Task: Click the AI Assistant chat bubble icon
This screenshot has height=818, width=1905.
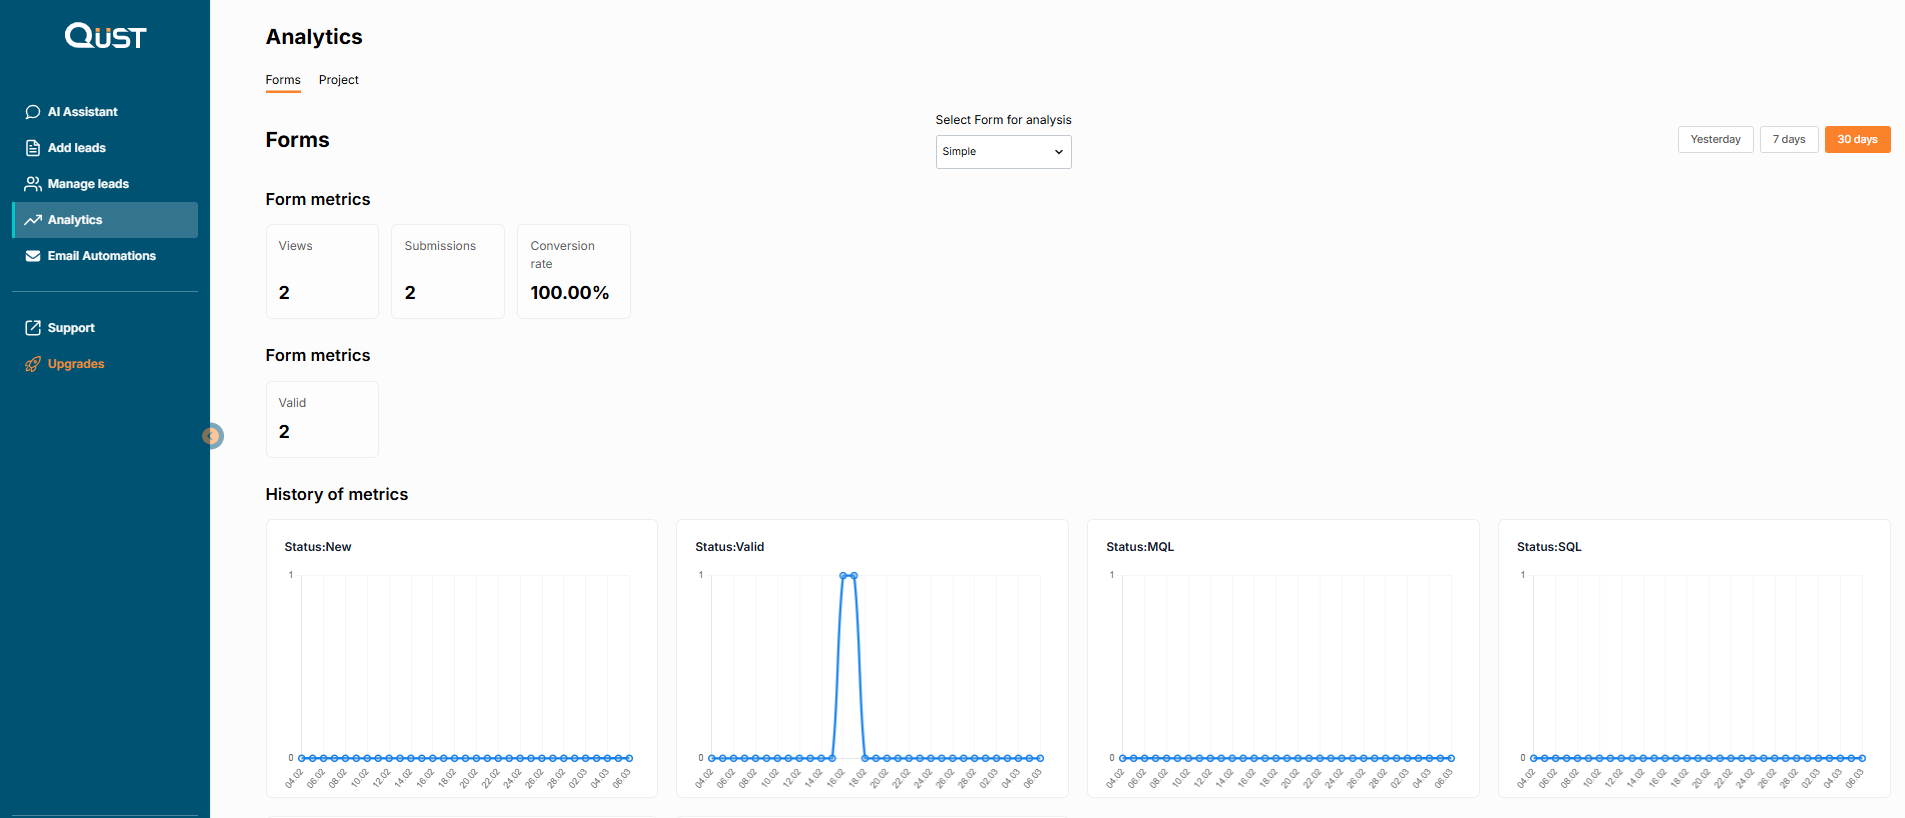Action: point(33,112)
